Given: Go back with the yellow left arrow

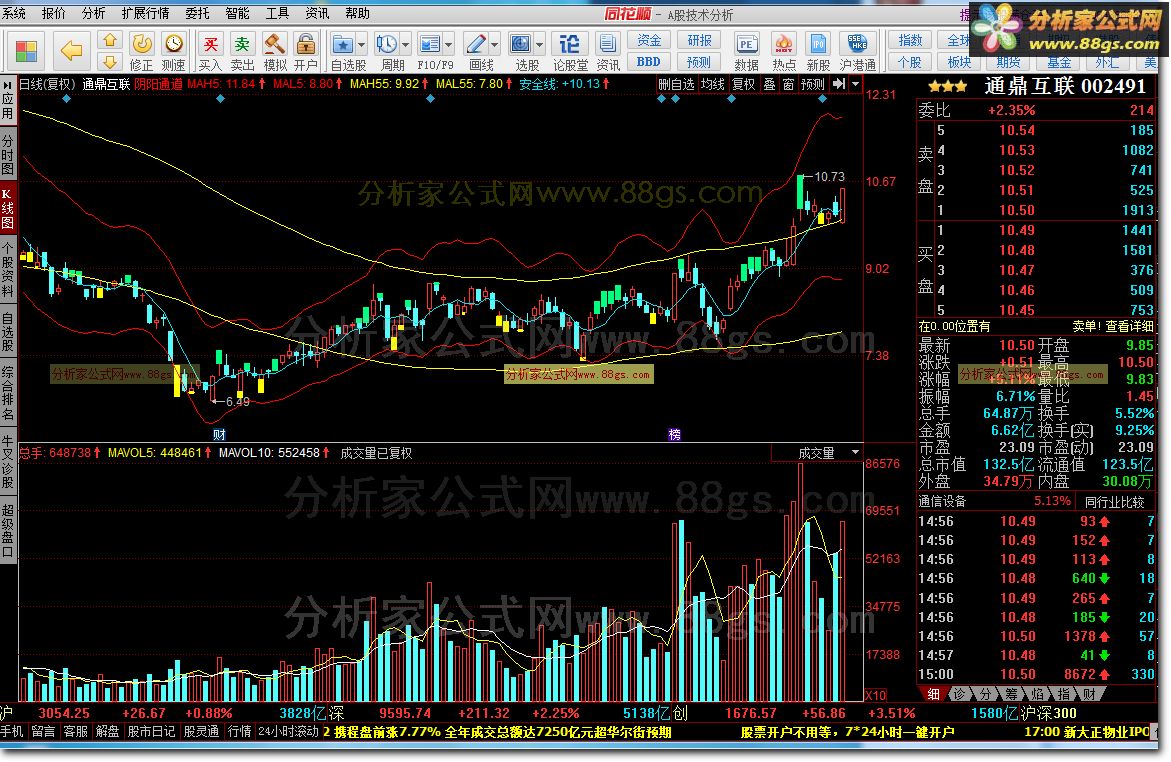Looking at the screenshot, I should pos(72,51).
